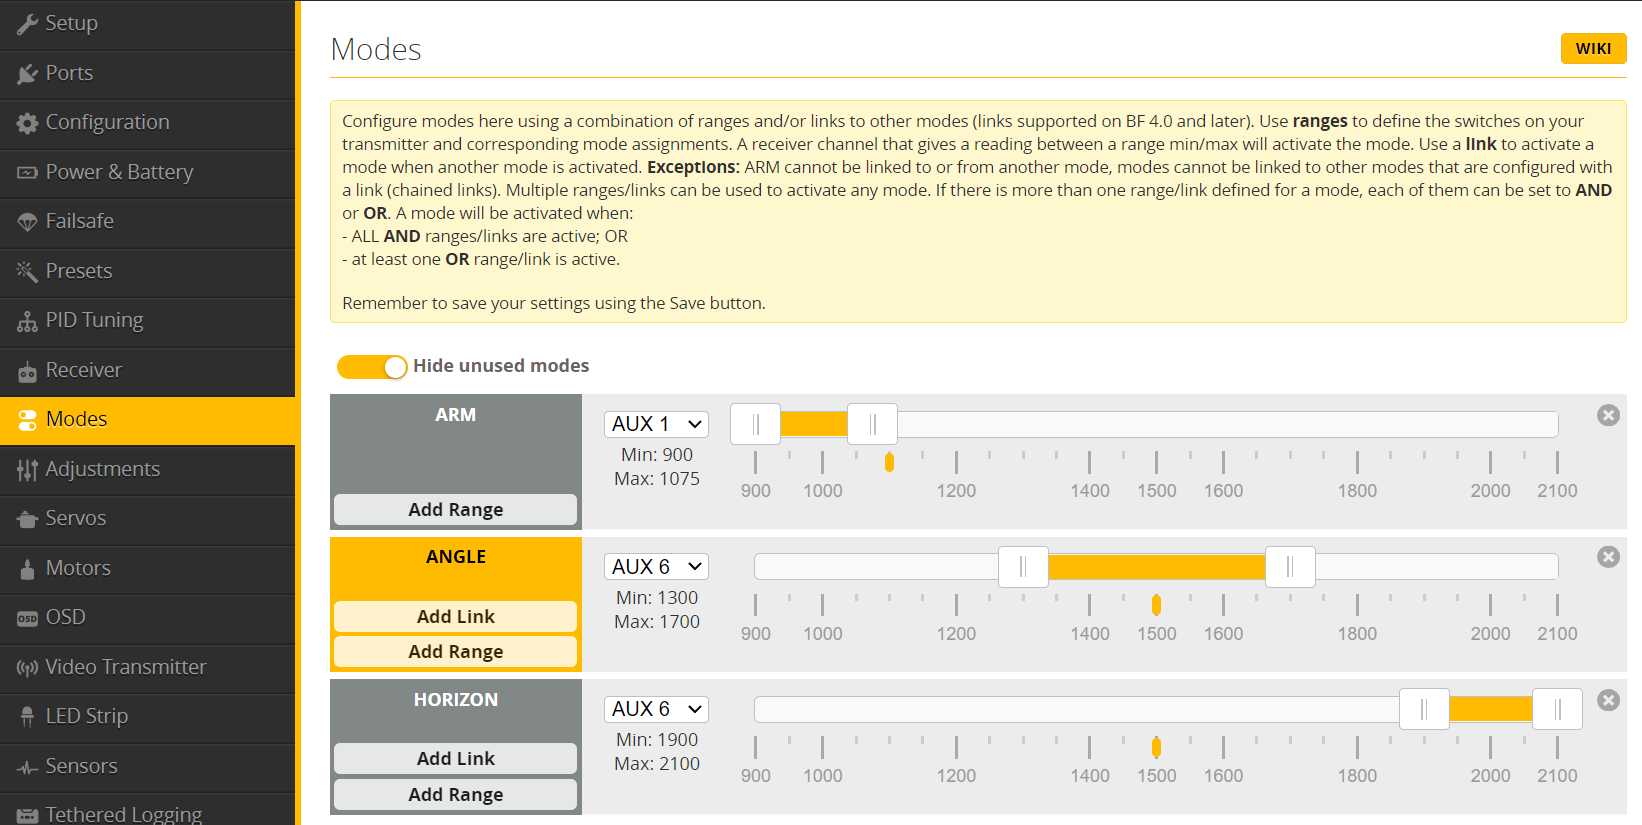
Task: Open the HORIZON AUX 6 channel dropdown
Action: click(656, 709)
